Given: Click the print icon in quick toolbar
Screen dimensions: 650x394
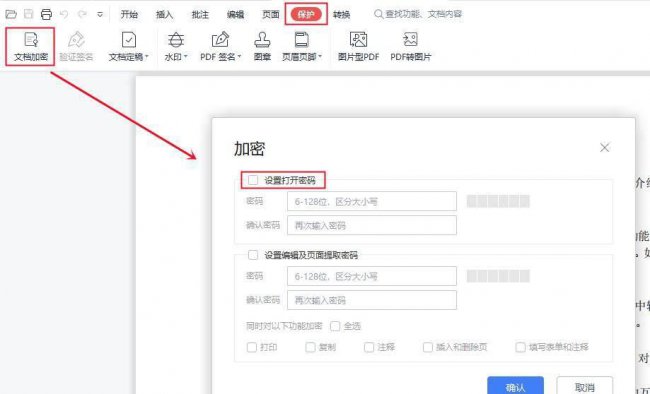Looking at the screenshot, I should pos(46,14).
